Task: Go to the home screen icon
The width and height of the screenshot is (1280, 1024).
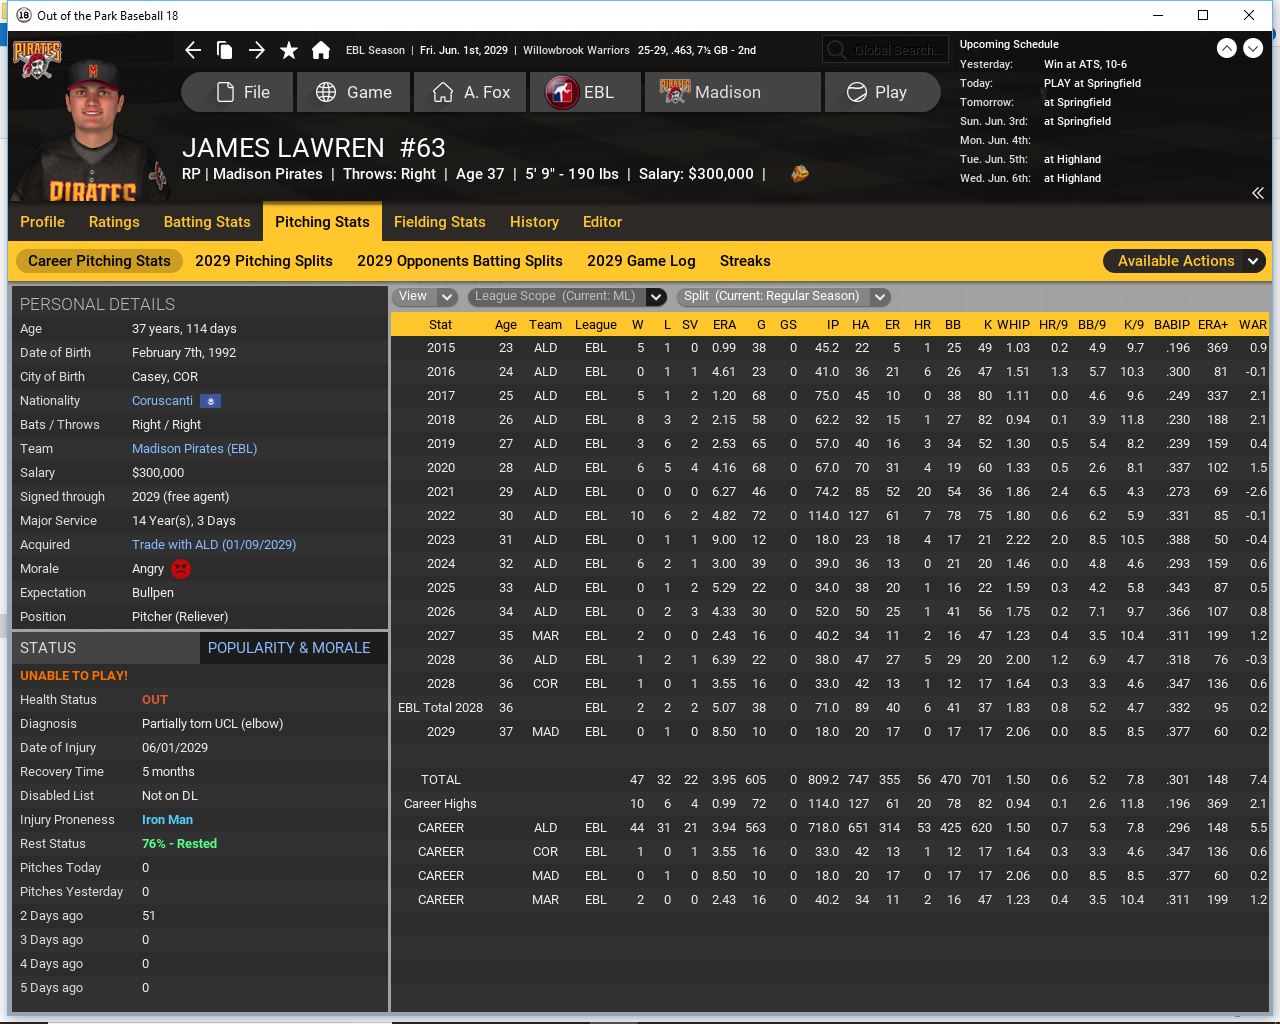Action: 321,50
